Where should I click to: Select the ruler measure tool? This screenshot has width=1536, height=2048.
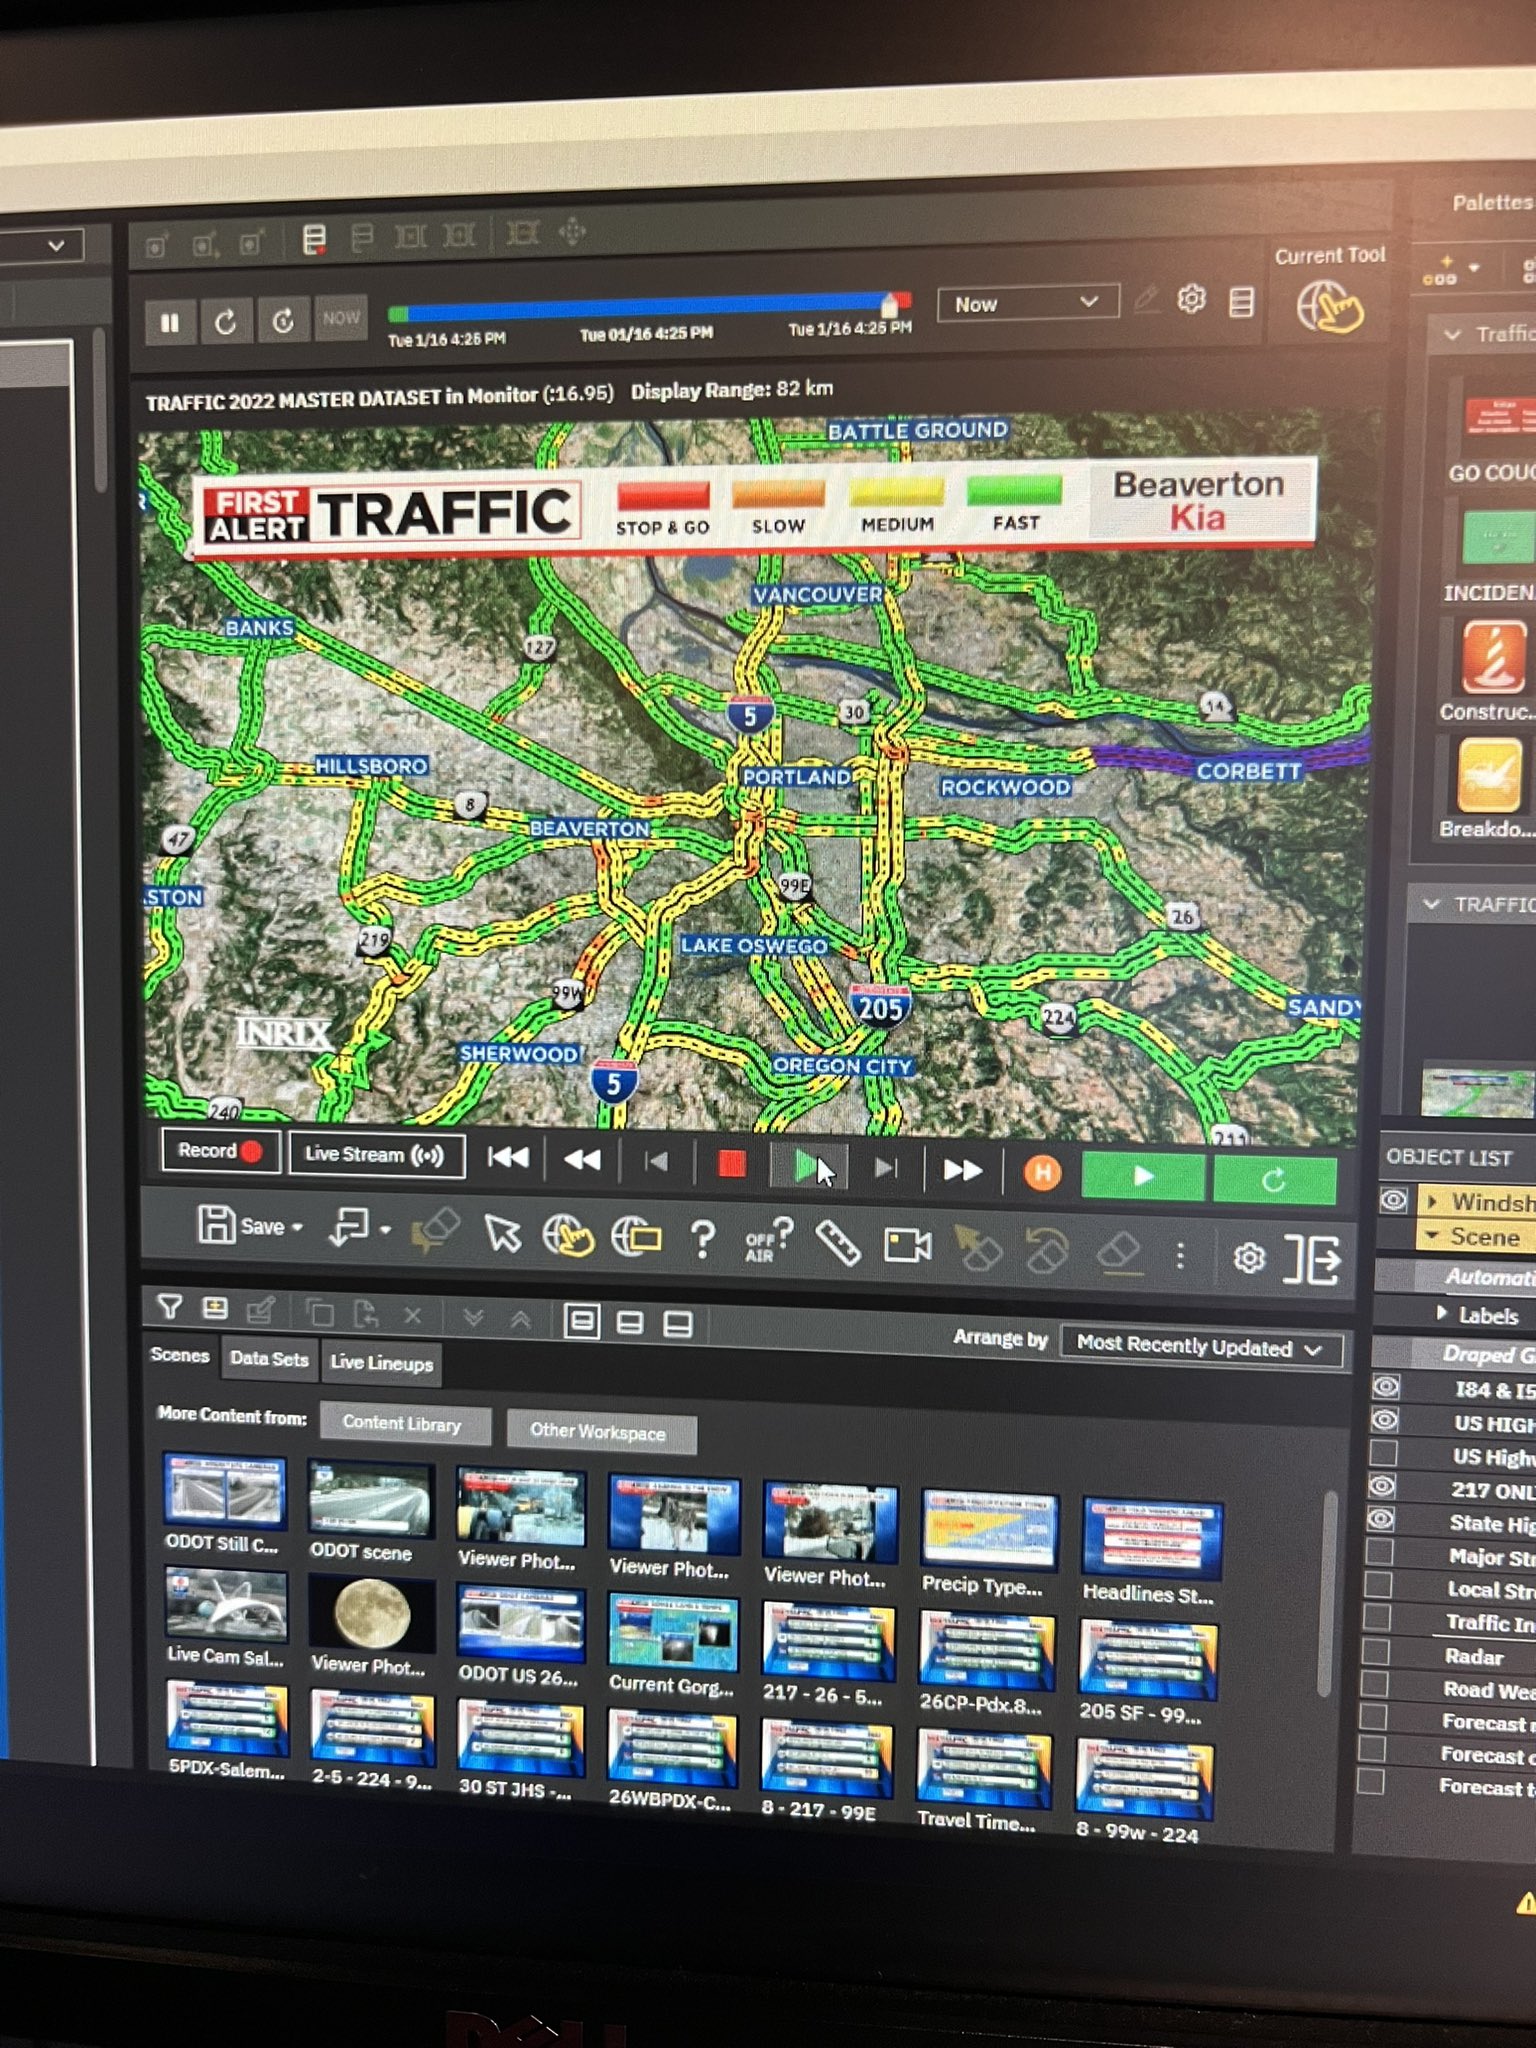(x=838, y=1243)
